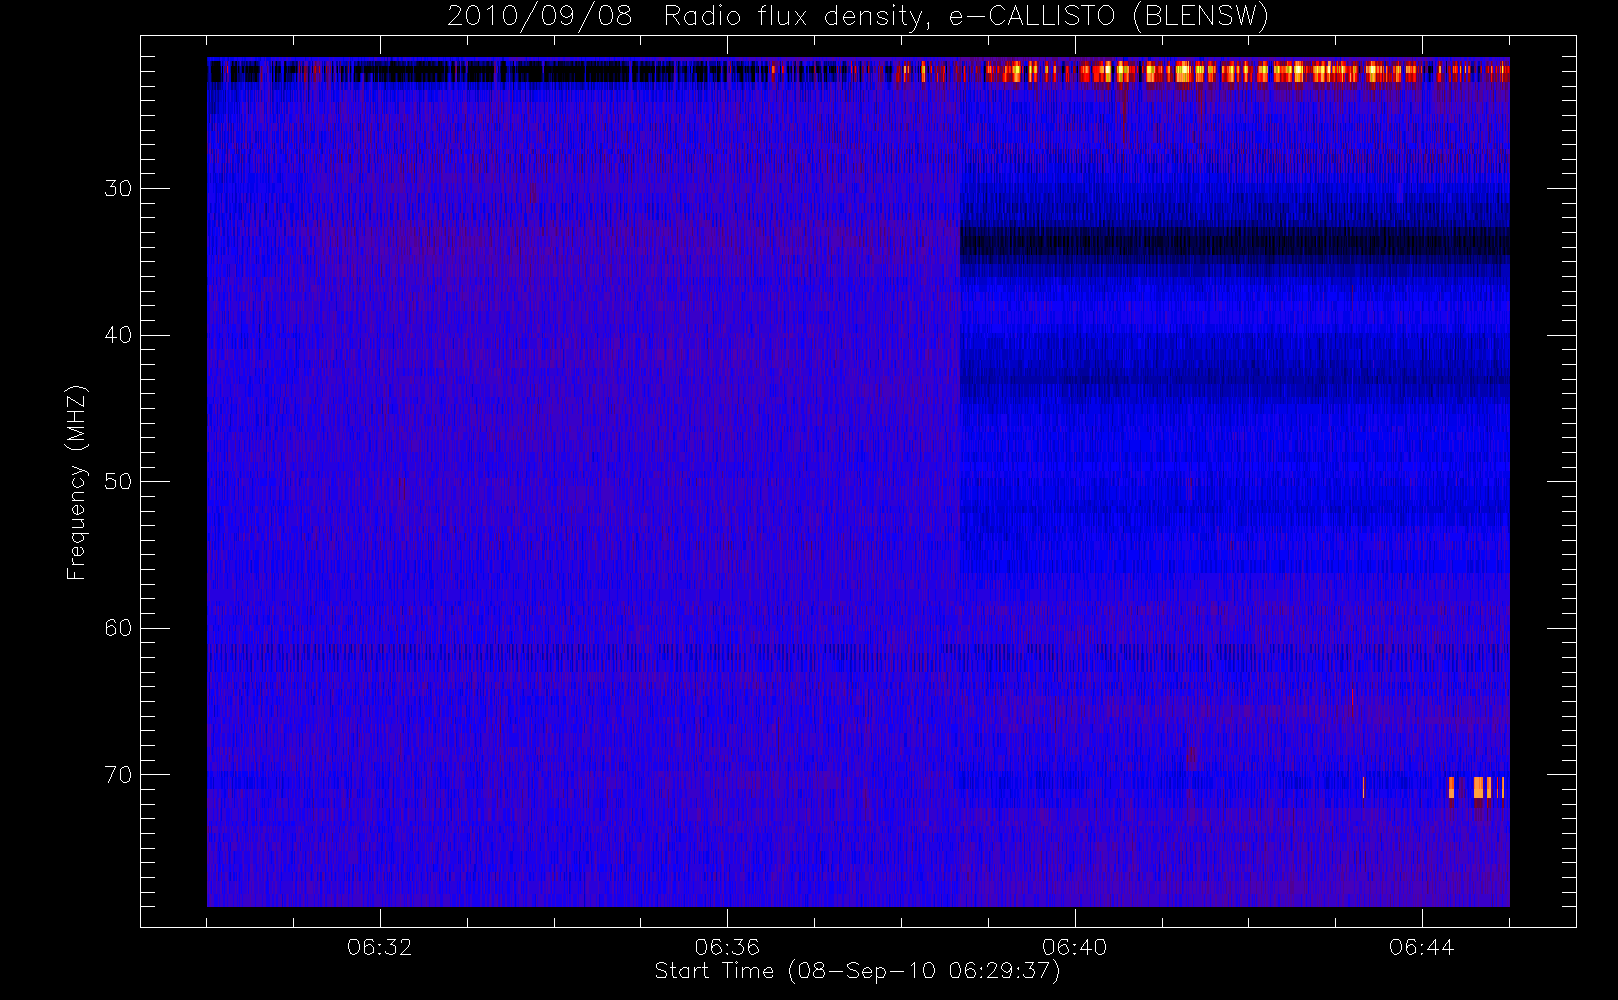Click the dark absorption band near 34 MHz
The height and width of the screenshot is (1000, 1618).
1234,245
